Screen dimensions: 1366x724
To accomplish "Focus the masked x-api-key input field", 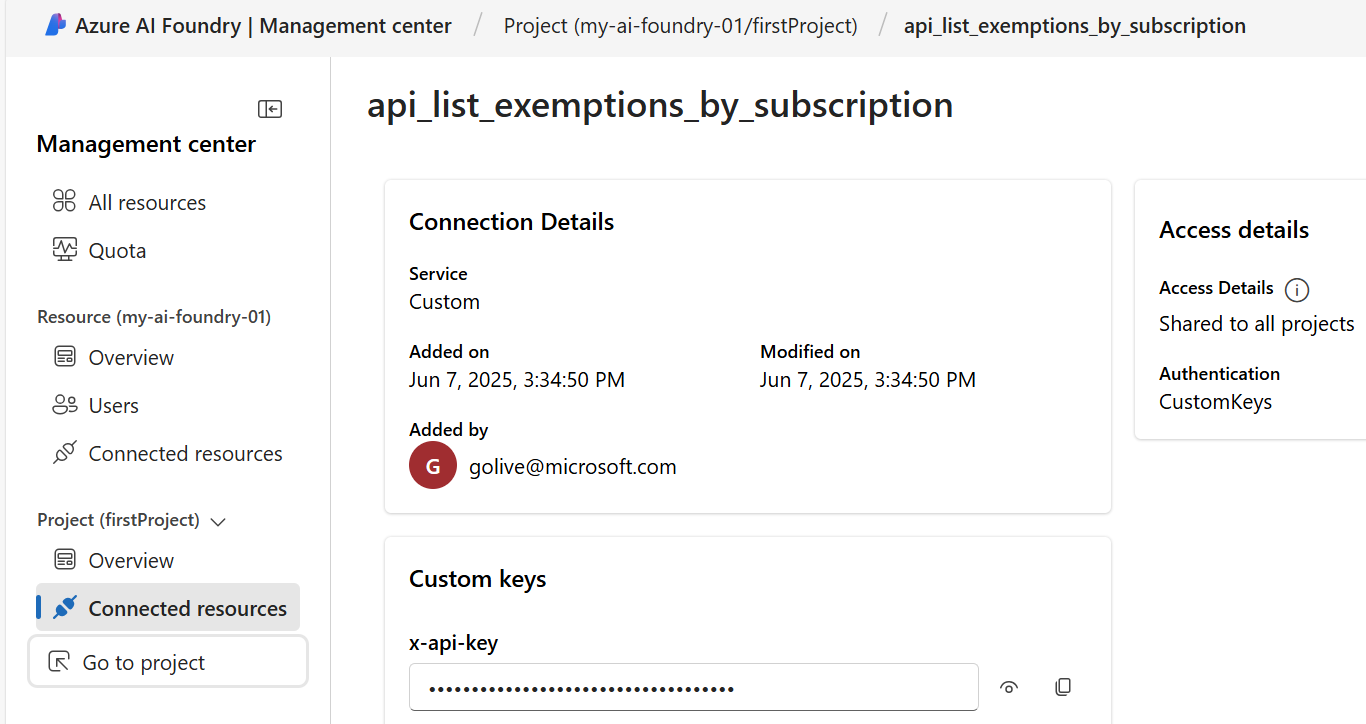I will point(693,687).
